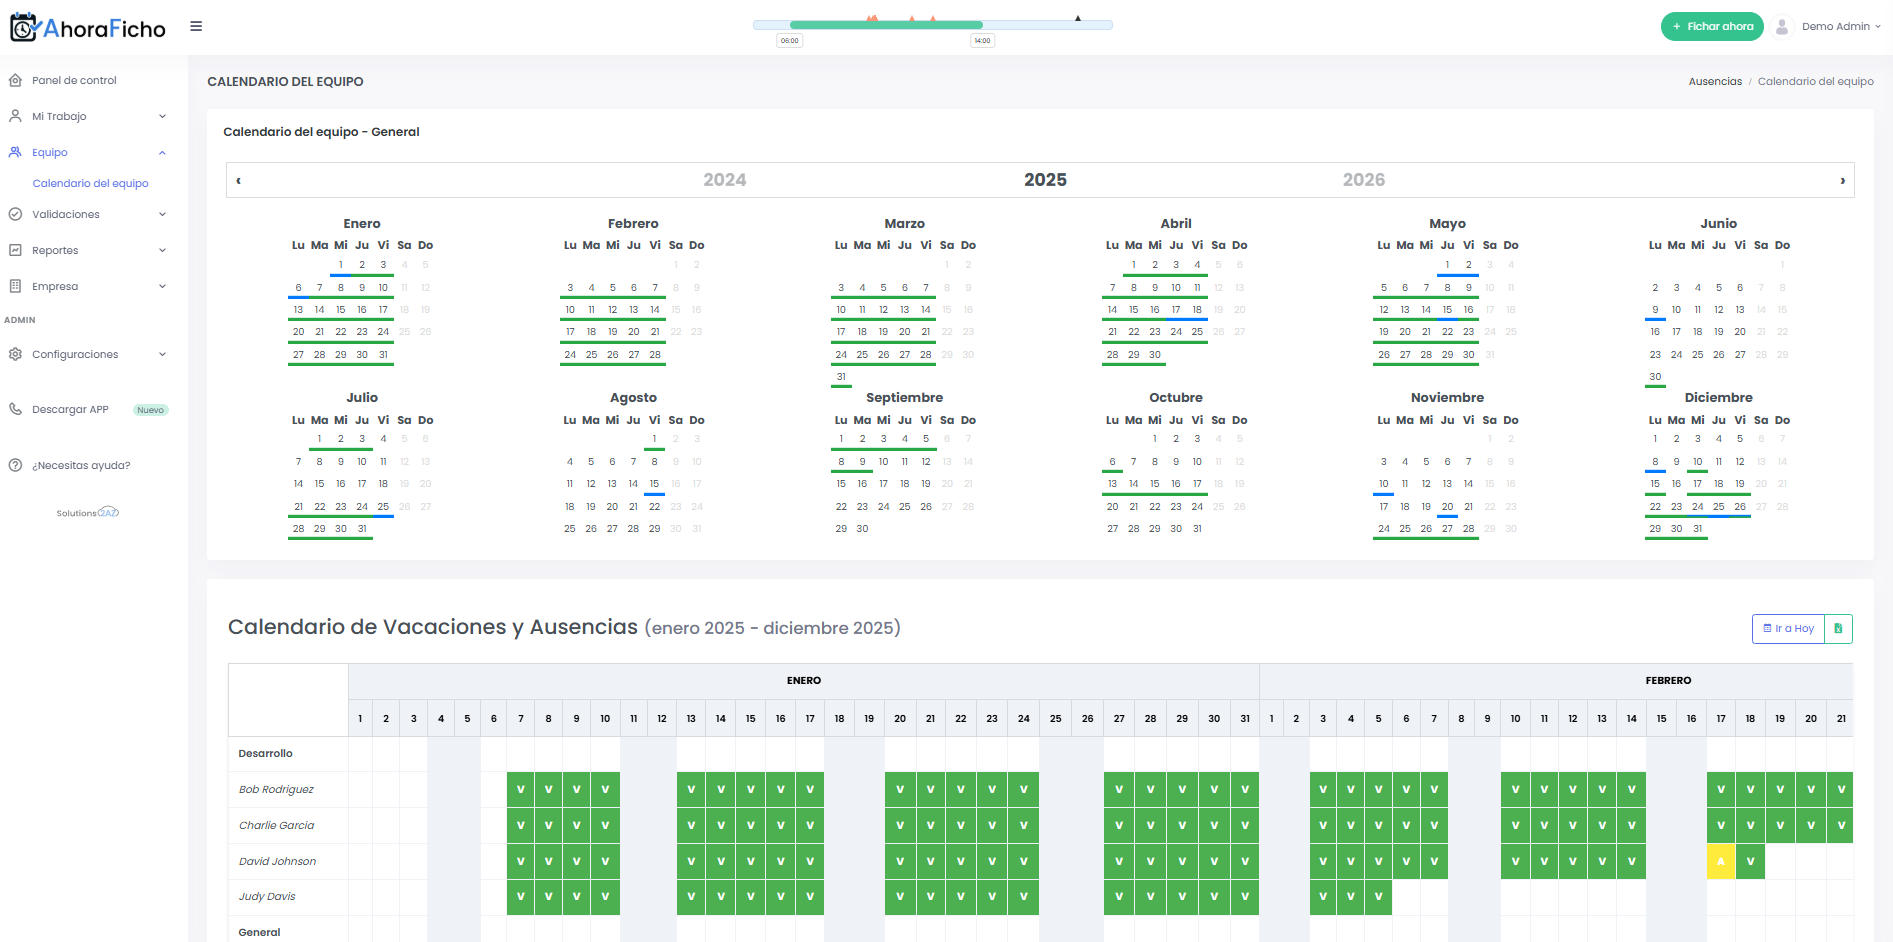Click the export file icon button

click(1838, 629)
